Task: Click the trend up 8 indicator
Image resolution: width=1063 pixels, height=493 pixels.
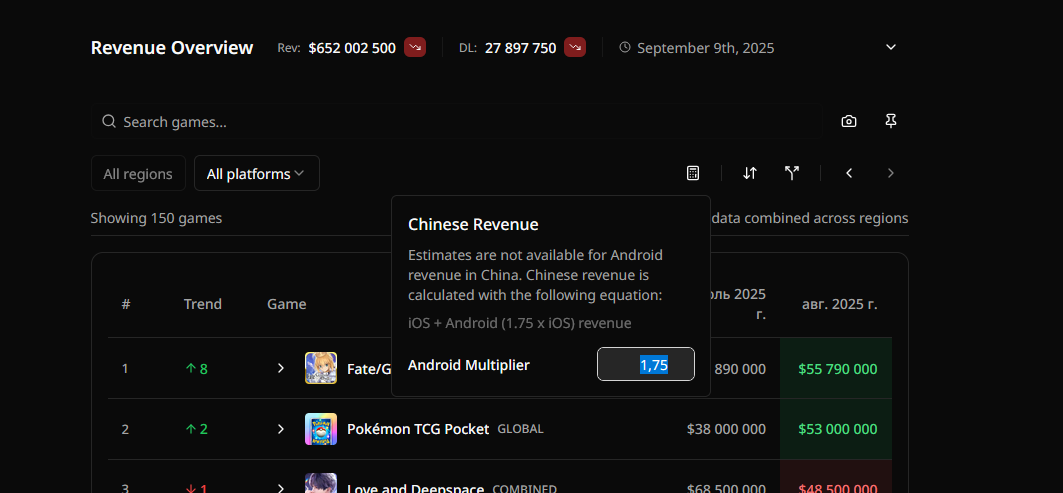Action: [x=196, y=369]
